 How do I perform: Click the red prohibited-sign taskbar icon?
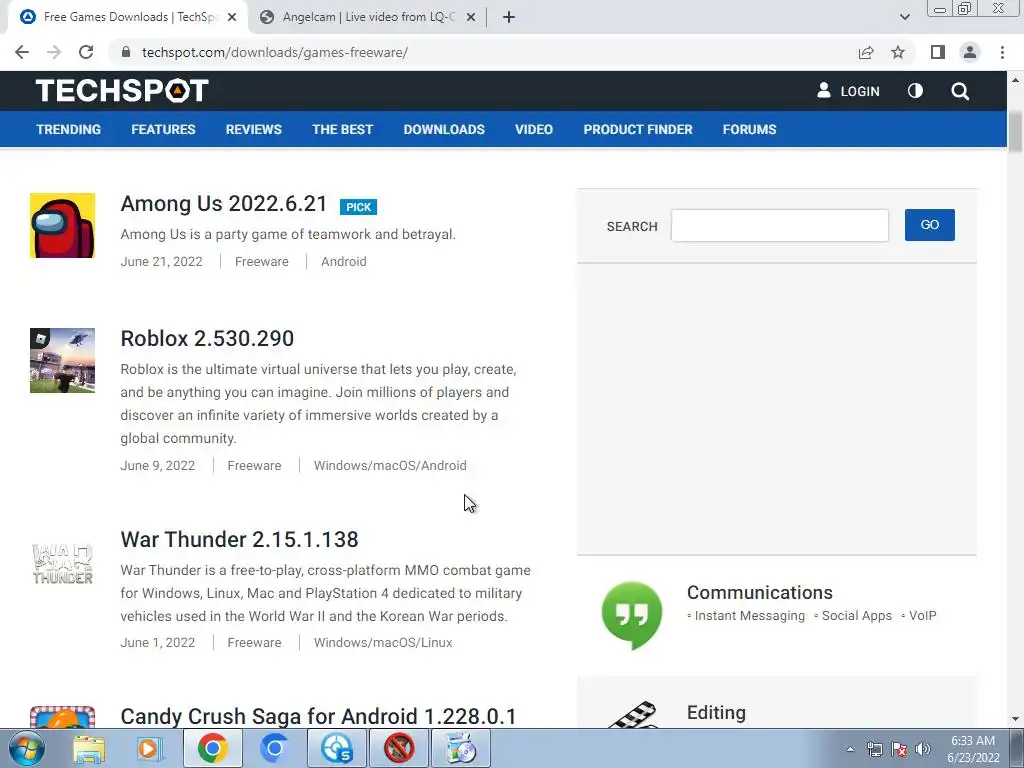399,748
